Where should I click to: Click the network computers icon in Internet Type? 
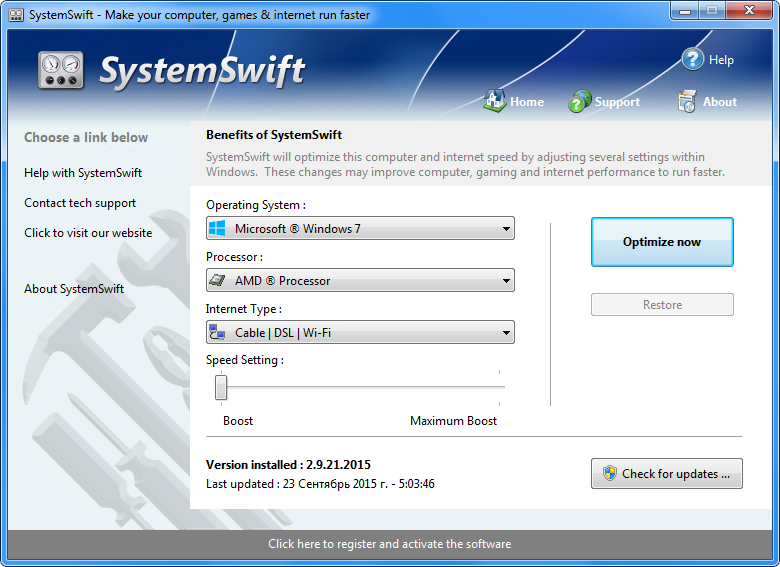[217, 332]
